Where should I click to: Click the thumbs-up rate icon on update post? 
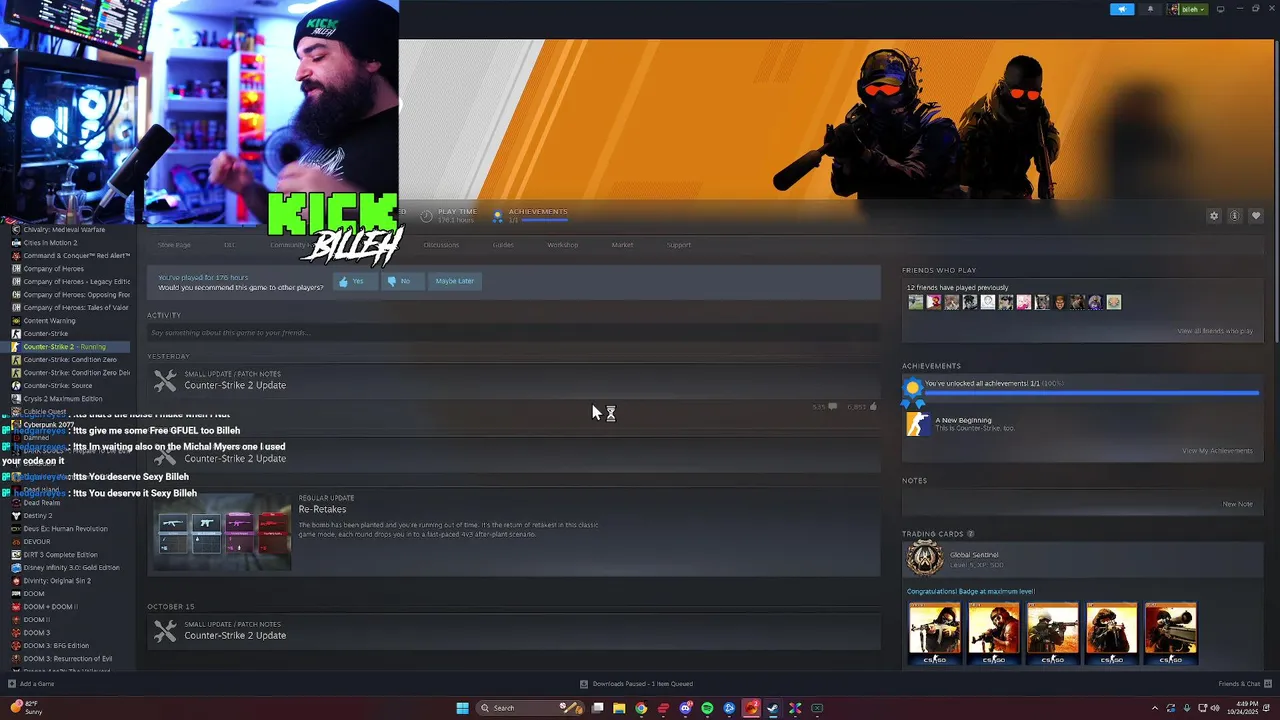(x=873, y=407)
